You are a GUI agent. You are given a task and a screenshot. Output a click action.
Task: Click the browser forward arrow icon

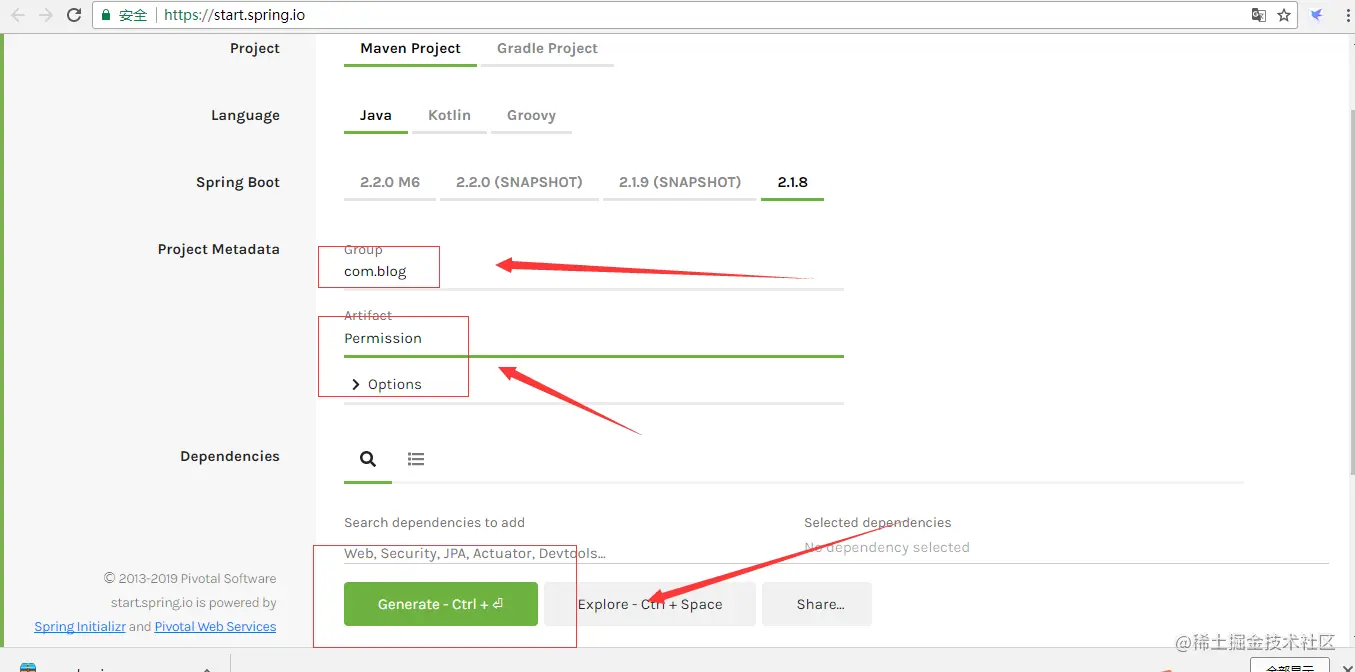(46, 15)
